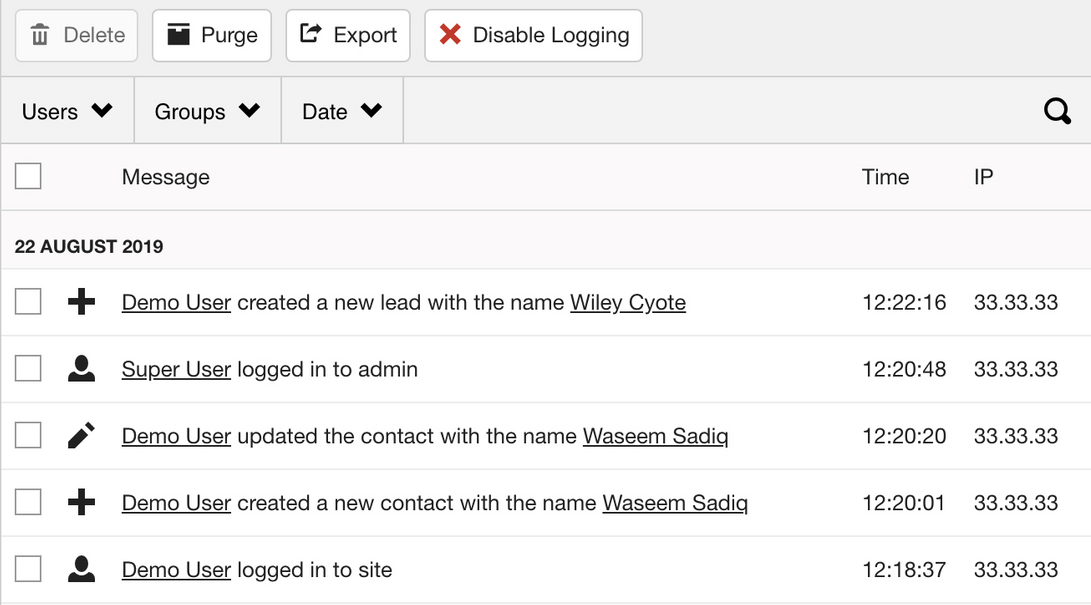Expand the Groups filter dropdown

207,111
